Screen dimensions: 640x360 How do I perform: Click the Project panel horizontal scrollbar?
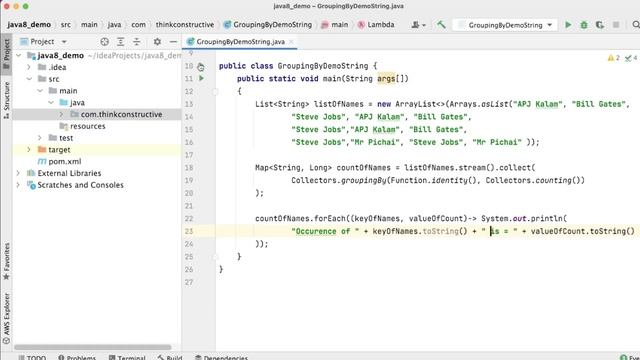[x=93, y=347]
